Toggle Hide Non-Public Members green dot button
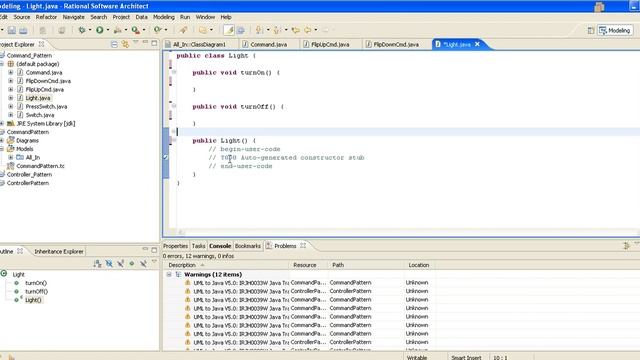This screenshot has width=640, height=360. coord(132,264)
